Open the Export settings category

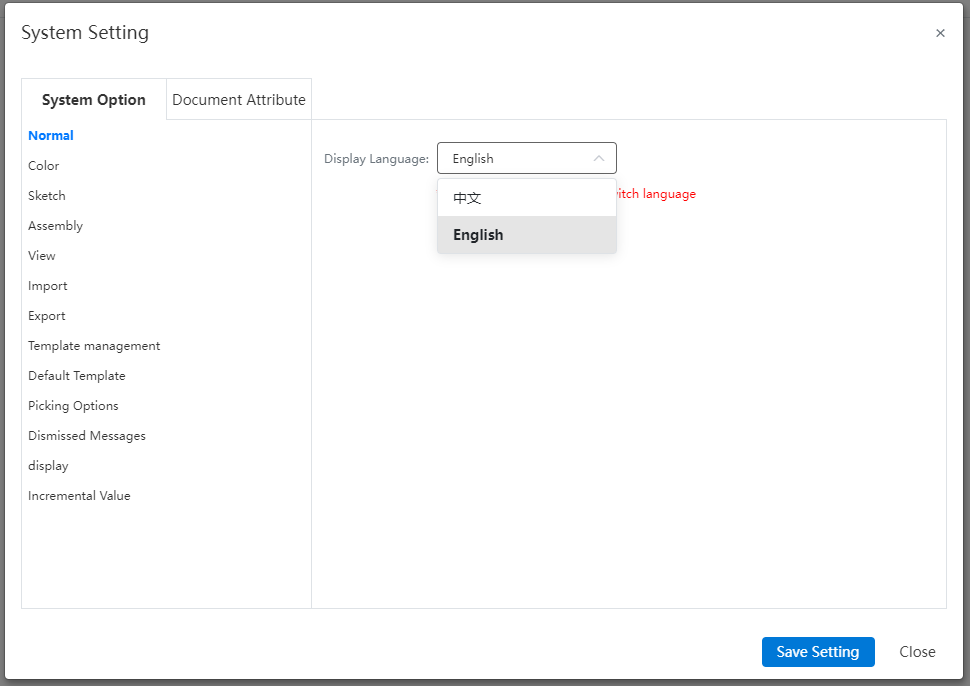tap(46, 315)
